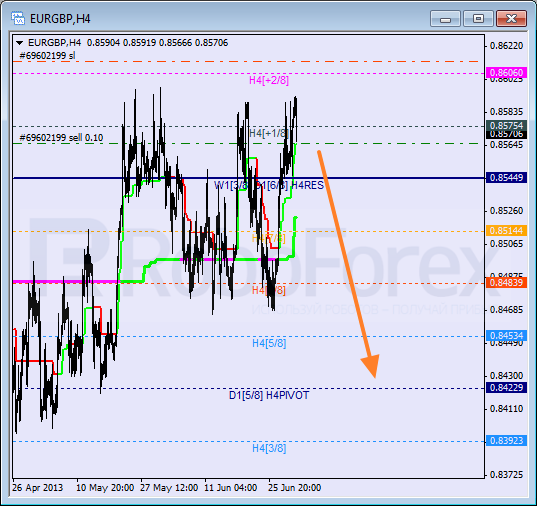Screen dimensions: 537x506
Task: Close the EURGBP,H4 chart window
Action: (511, 18)
